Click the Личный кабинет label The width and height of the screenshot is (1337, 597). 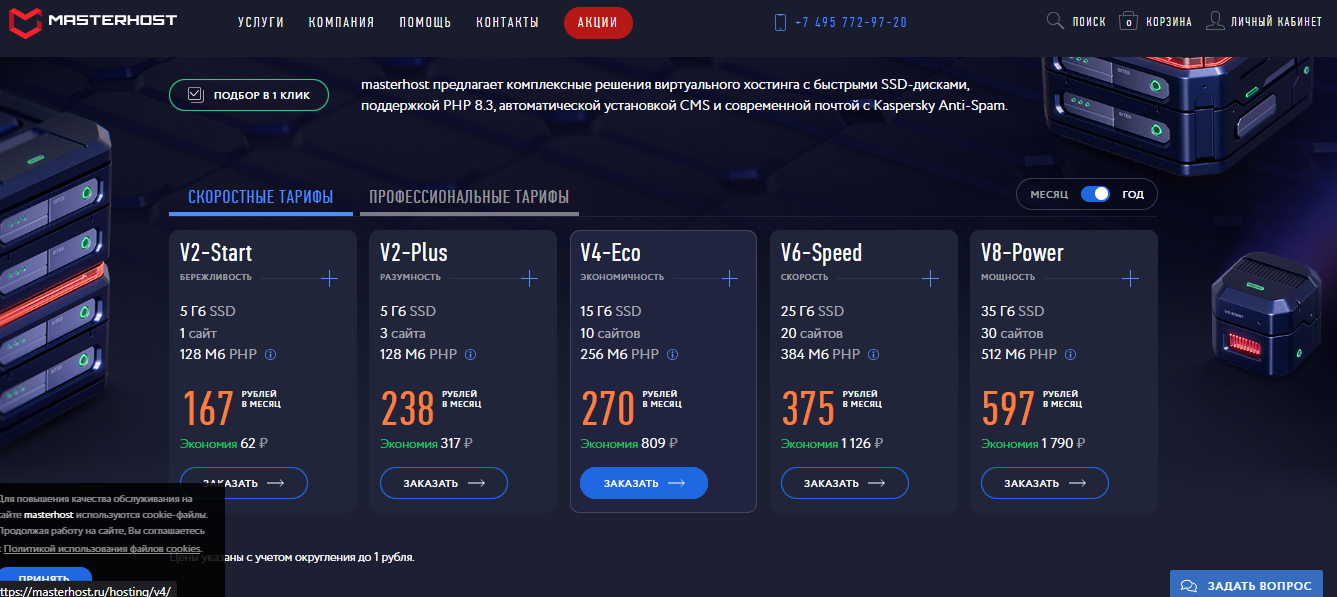coord(1277,22)
